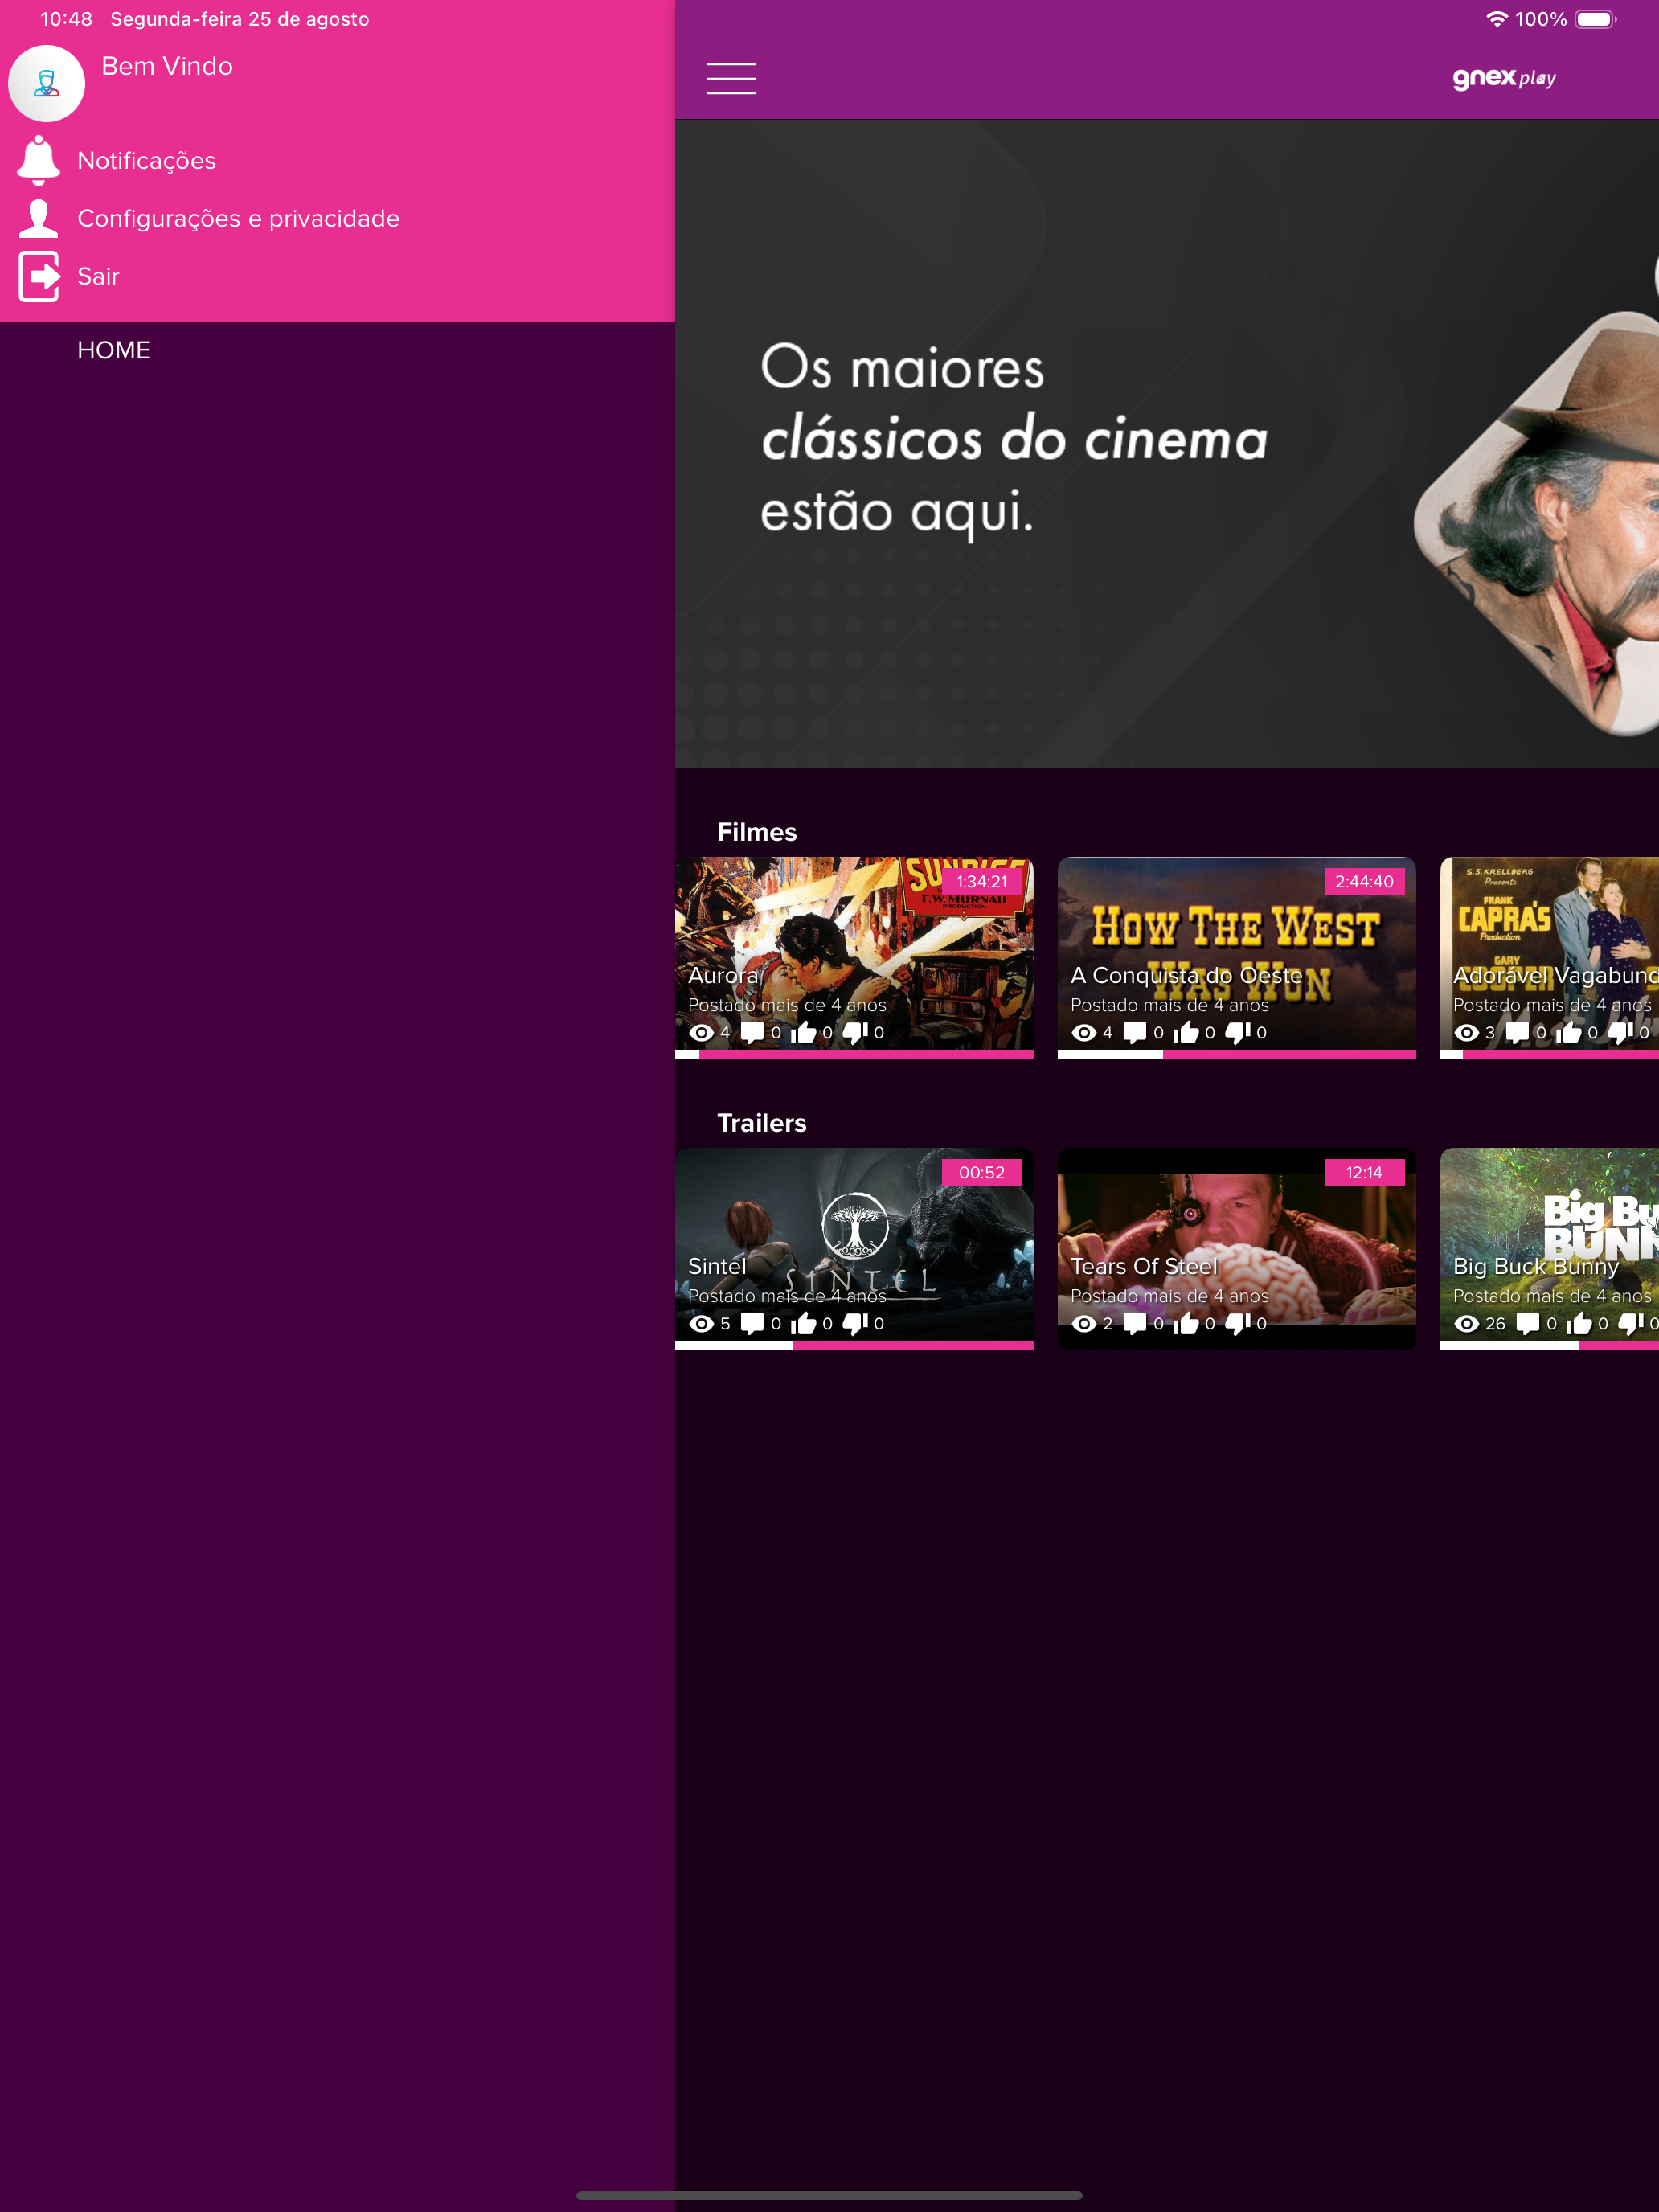Screen dimensions: 1659x2212
Task: Open Configurações e privacidade
Action: pos(238,219)
